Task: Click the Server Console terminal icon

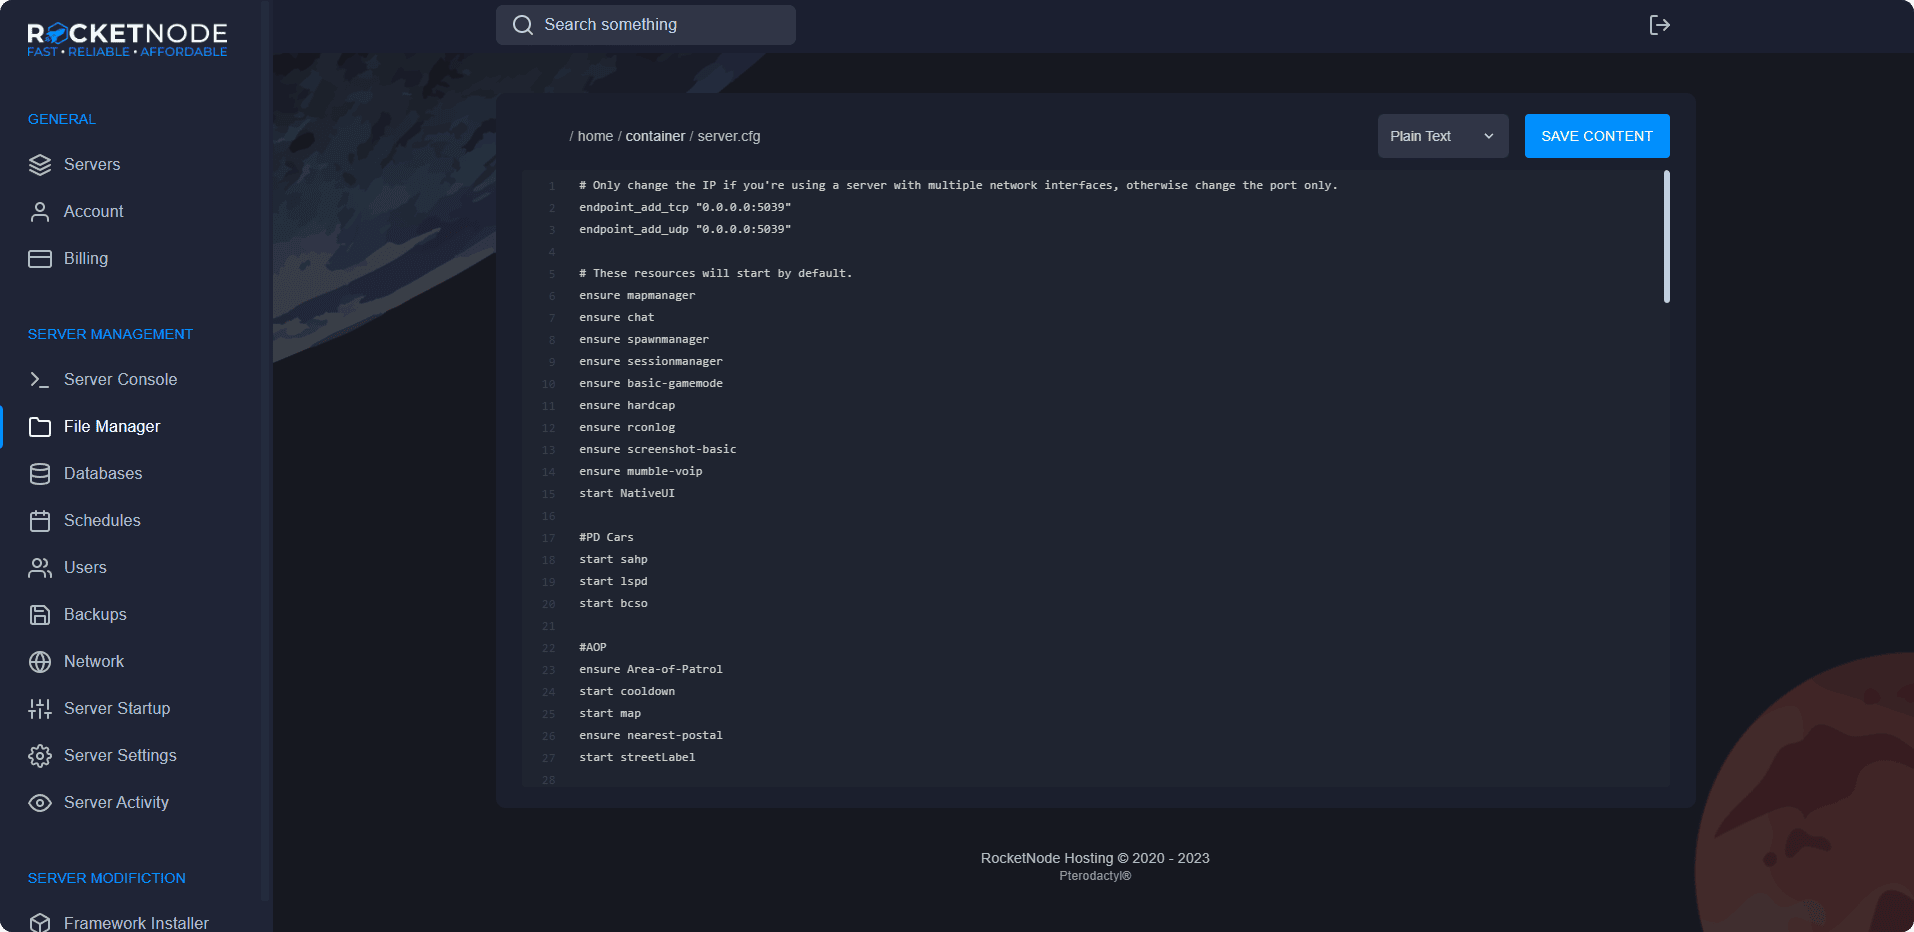Action: 40,380
